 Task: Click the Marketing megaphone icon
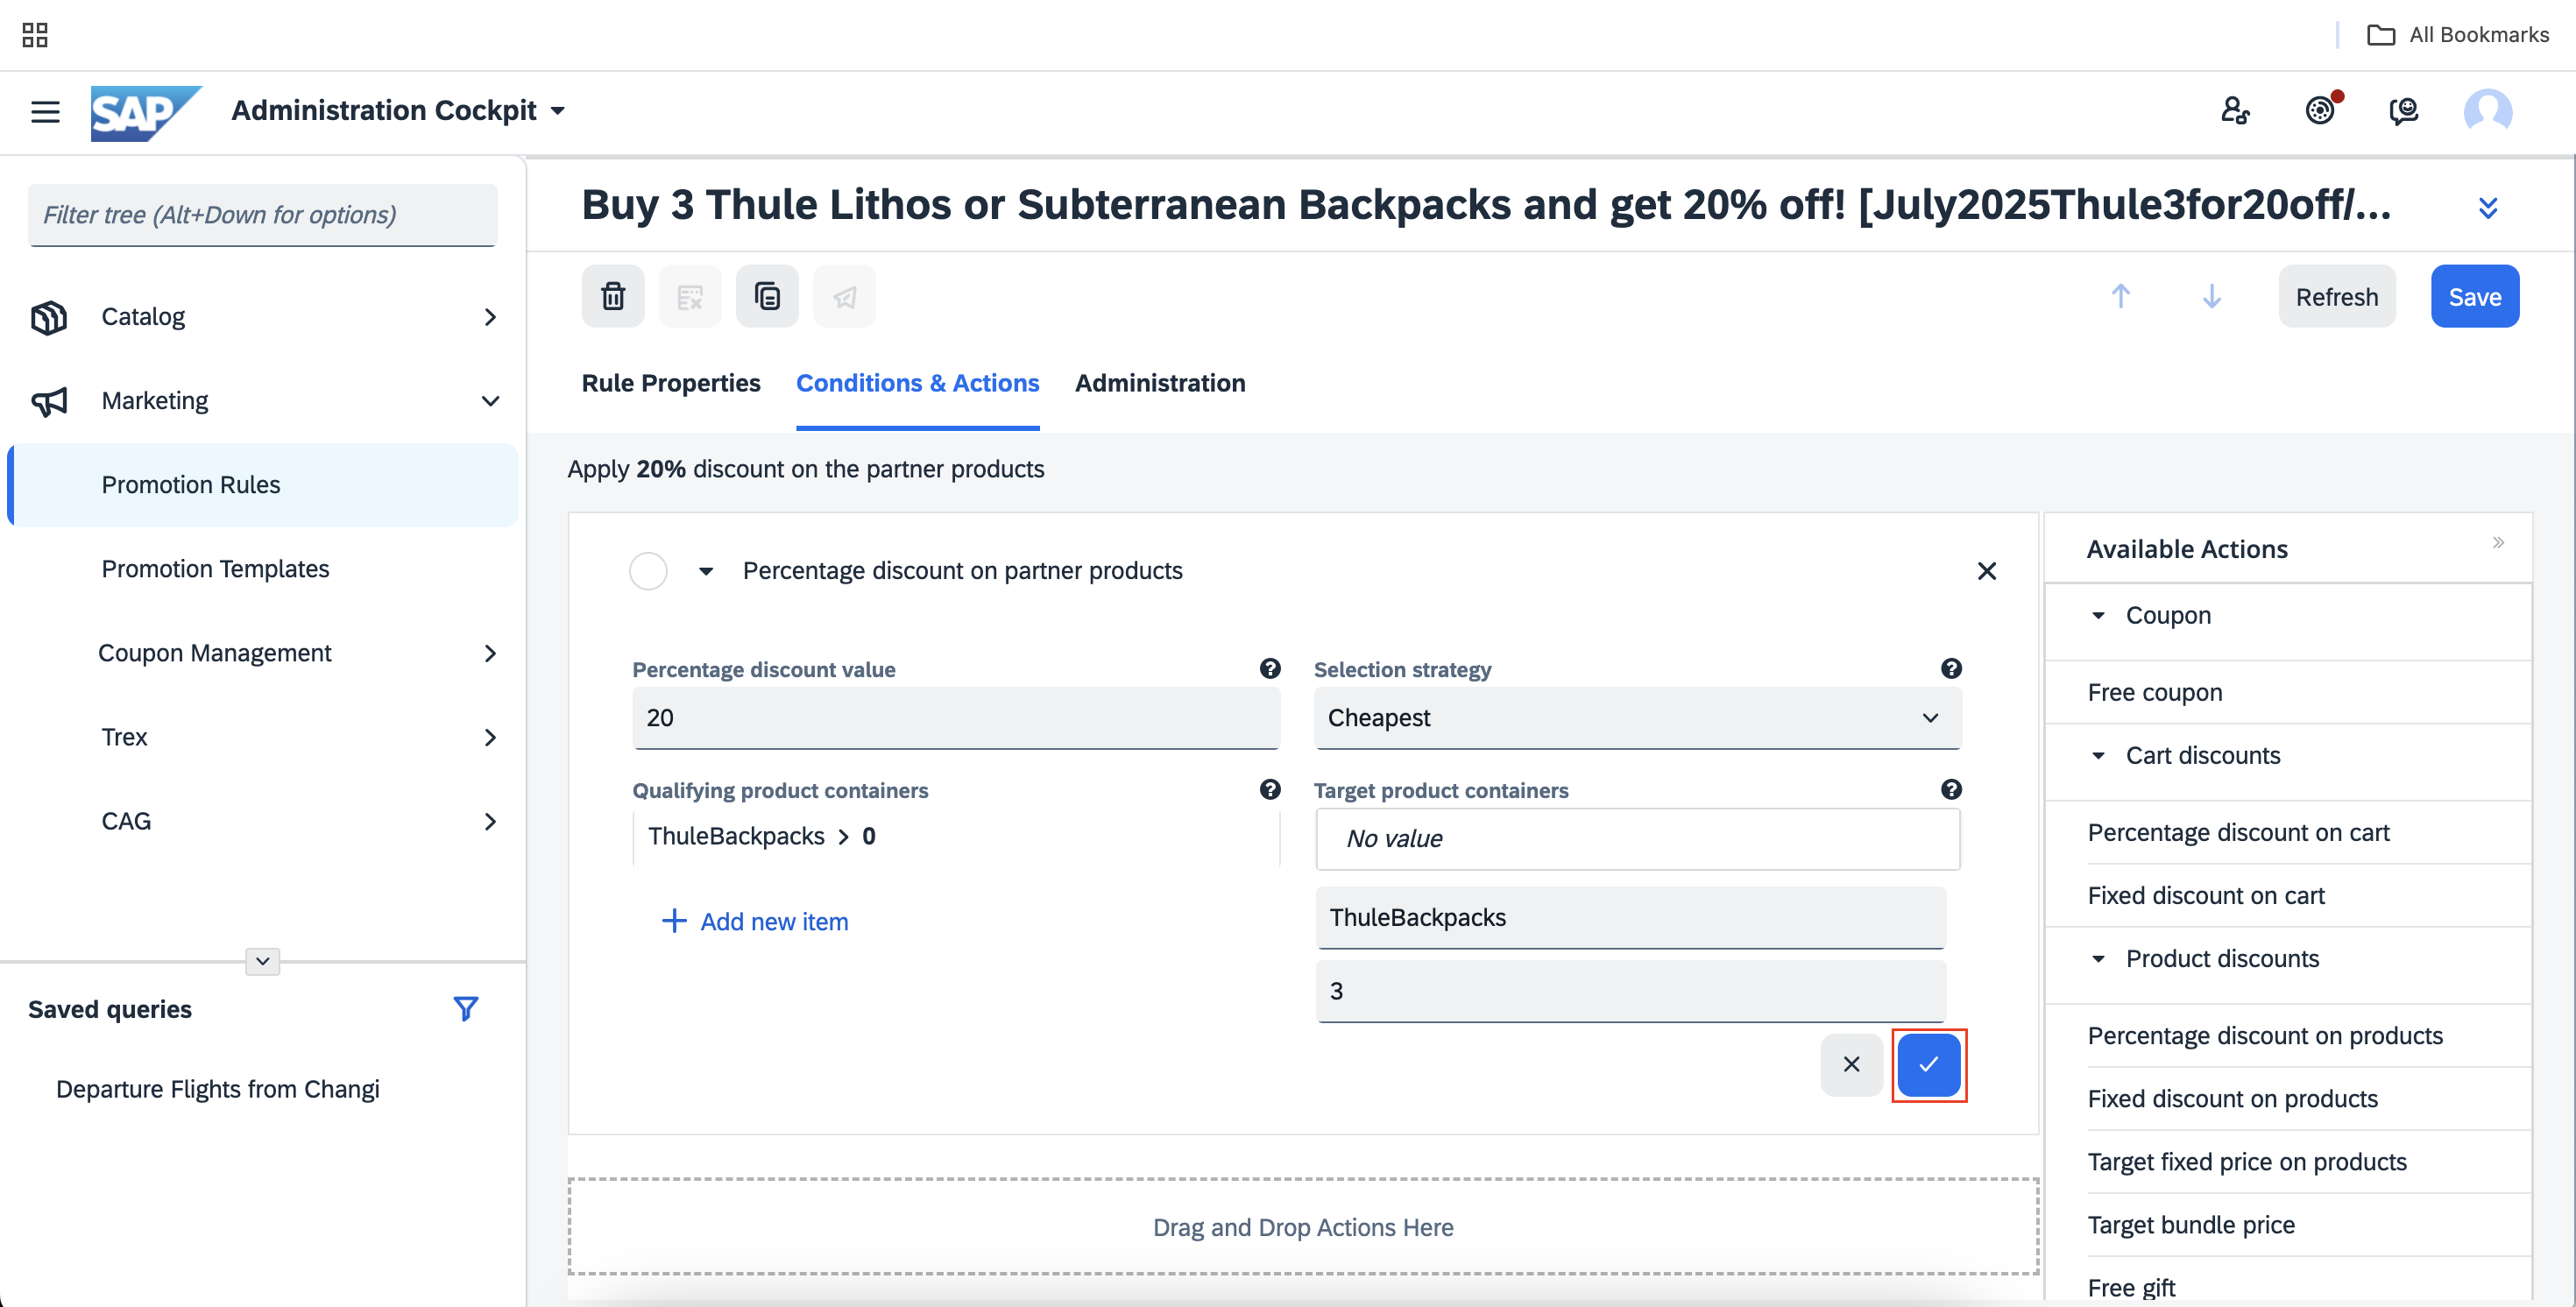point(49,401)
